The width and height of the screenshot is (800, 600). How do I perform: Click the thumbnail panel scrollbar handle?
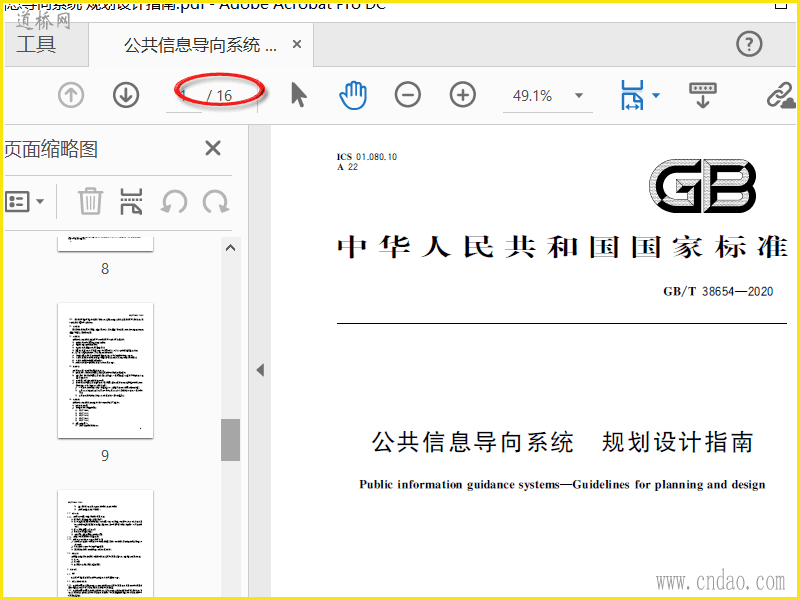[x=231, y=440]
